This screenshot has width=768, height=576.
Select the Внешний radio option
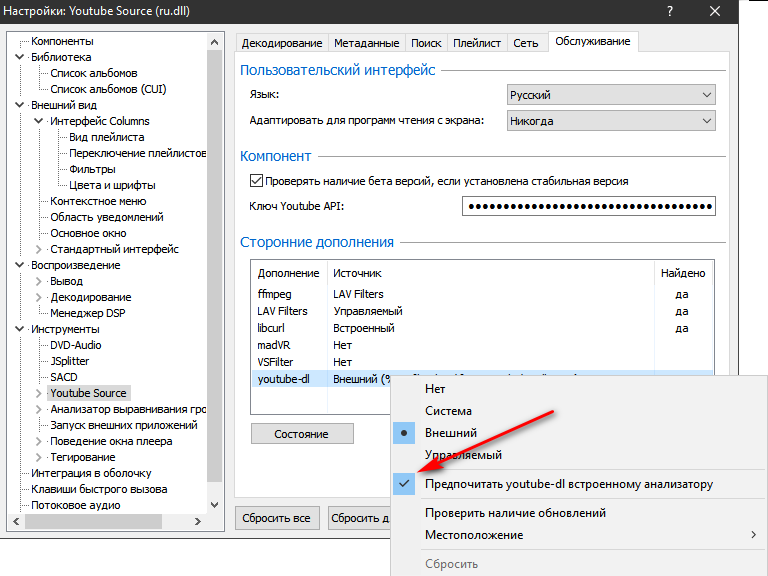pos(450,433)
